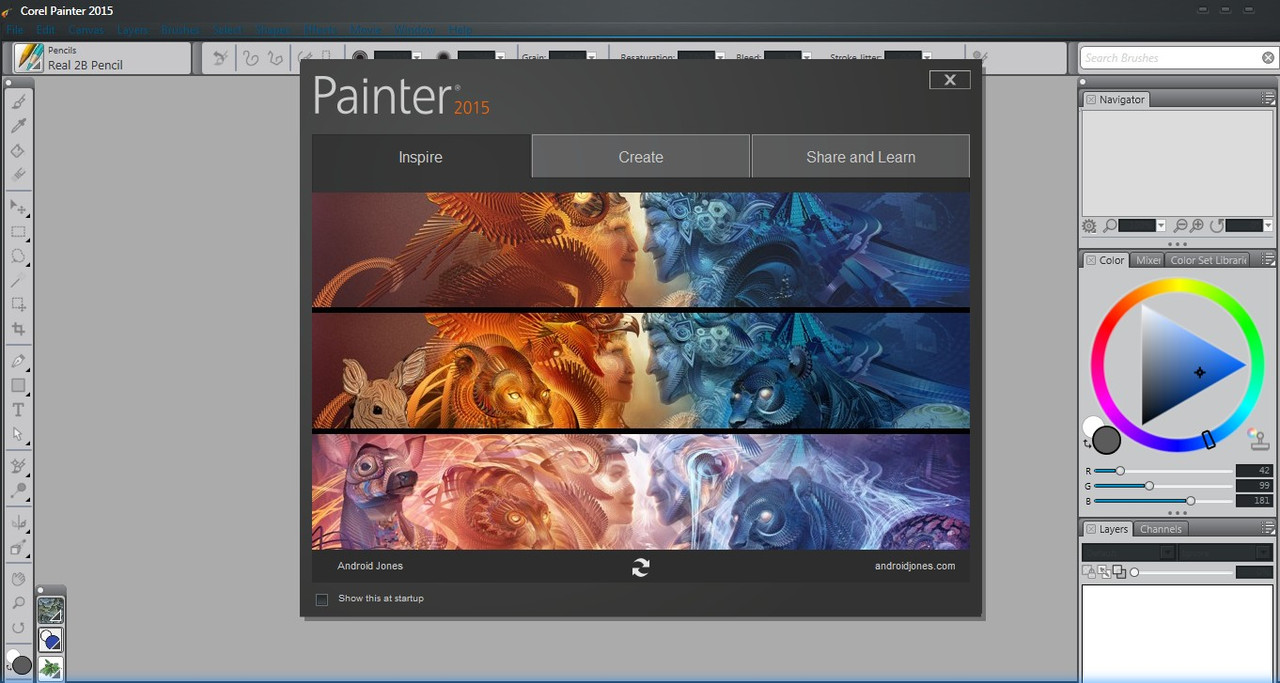Screen dimensions: 1280x683
Task: Select the Brush tool in the toolbox
Action: click(x=18, y=102)
